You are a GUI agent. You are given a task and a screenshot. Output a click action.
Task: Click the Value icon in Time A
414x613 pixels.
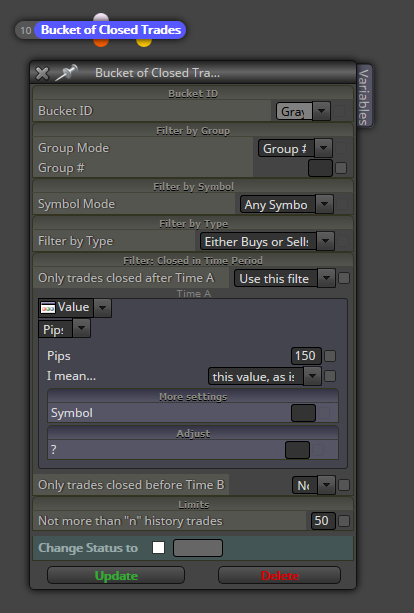[48, 308]
